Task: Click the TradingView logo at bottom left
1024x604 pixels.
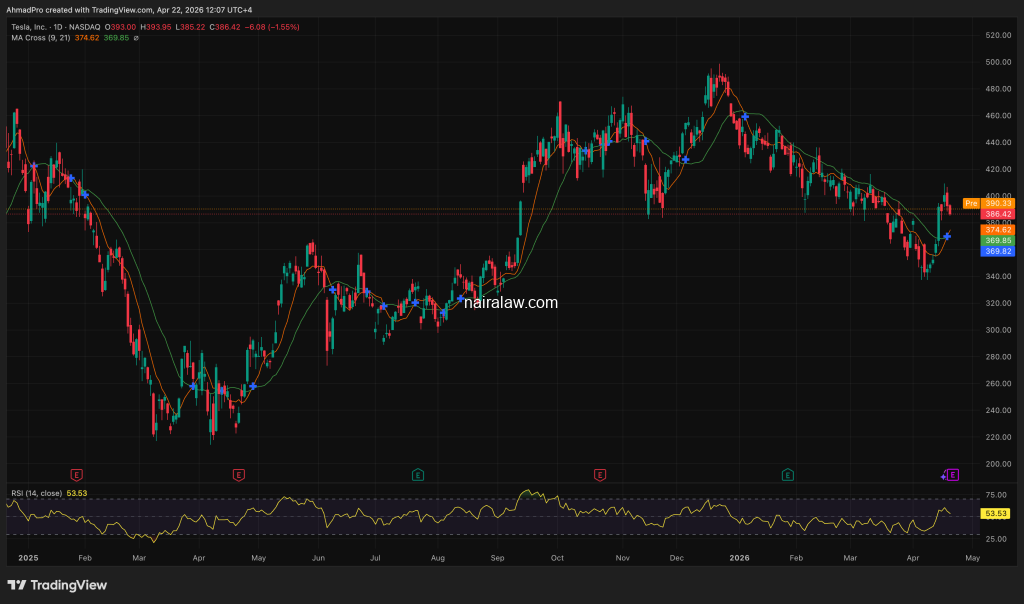Action: pos(58,585)
